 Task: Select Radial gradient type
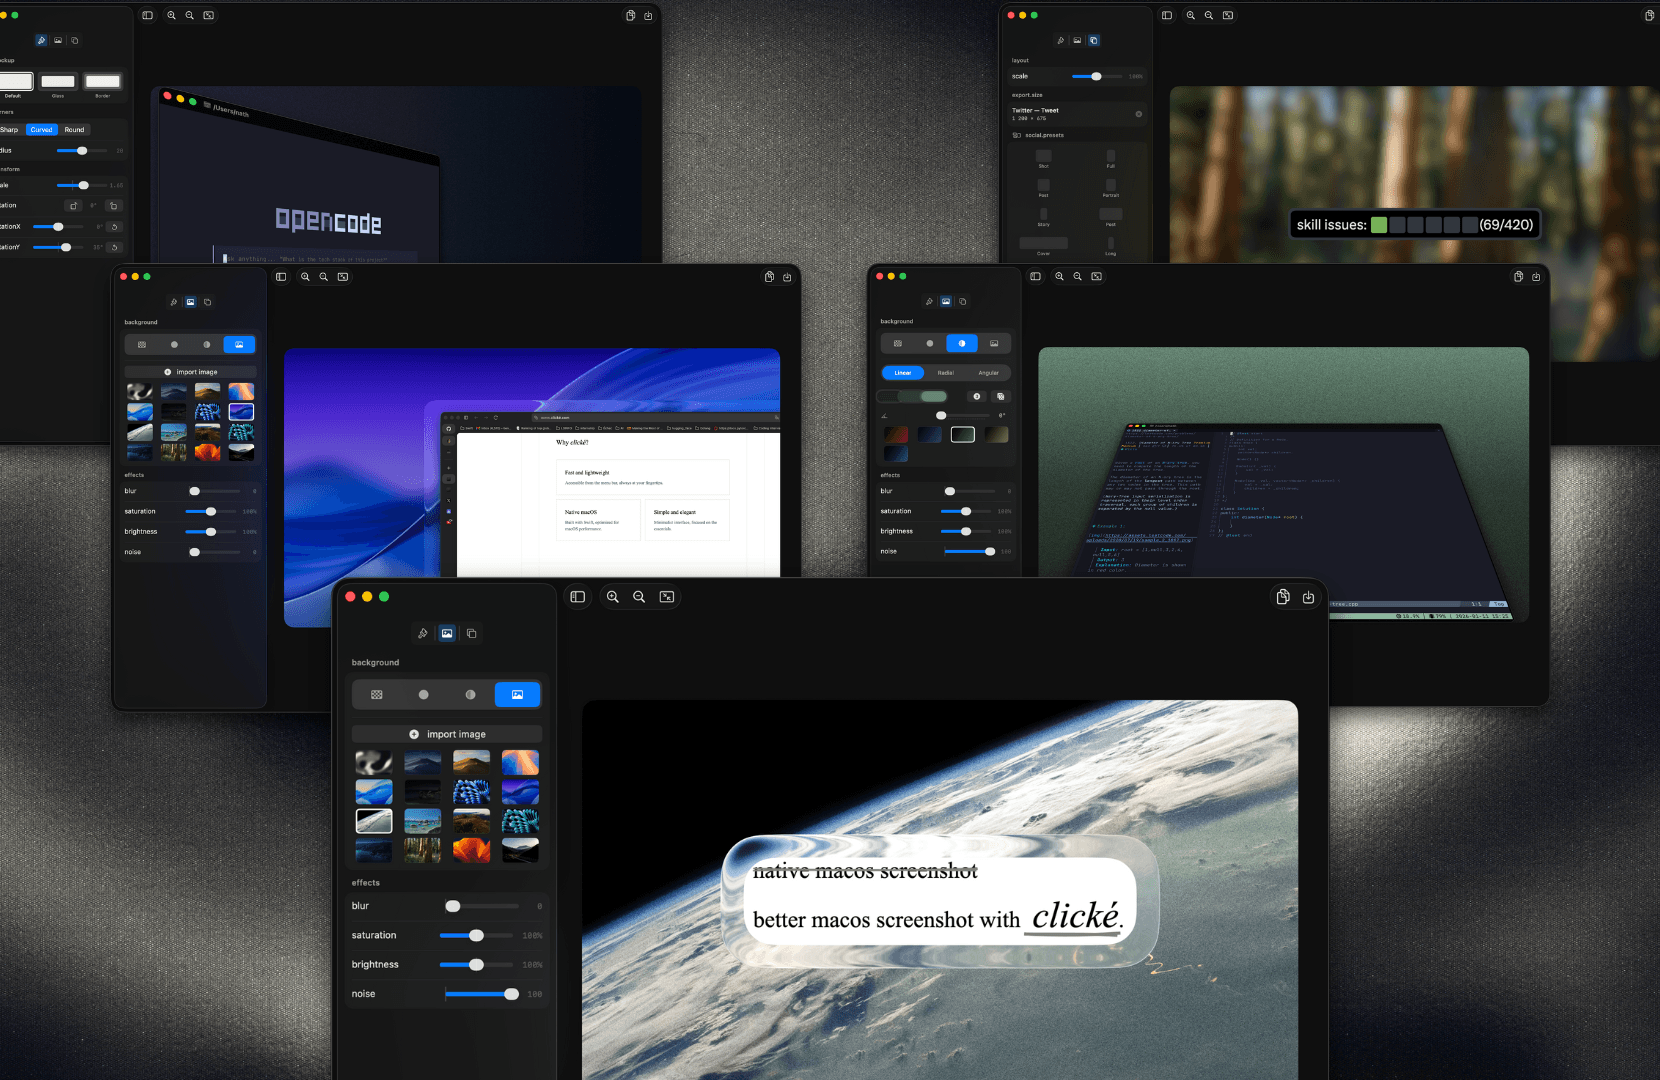945,373
